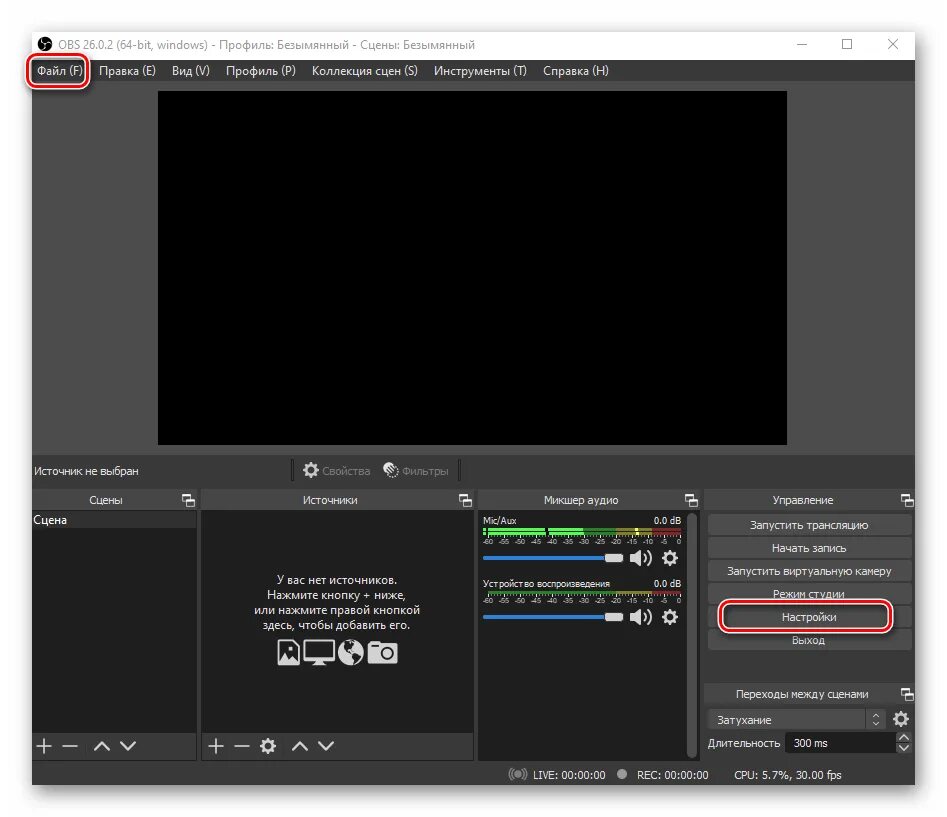Click the camera source icon

(382, 652)
